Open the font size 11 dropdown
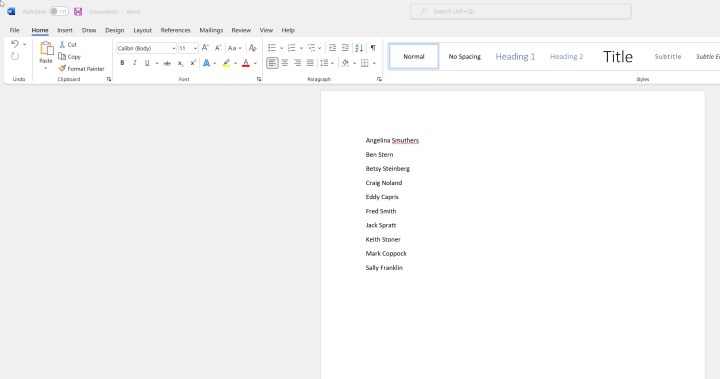Screen dimensions: 720x379 (x=195, y=48)
